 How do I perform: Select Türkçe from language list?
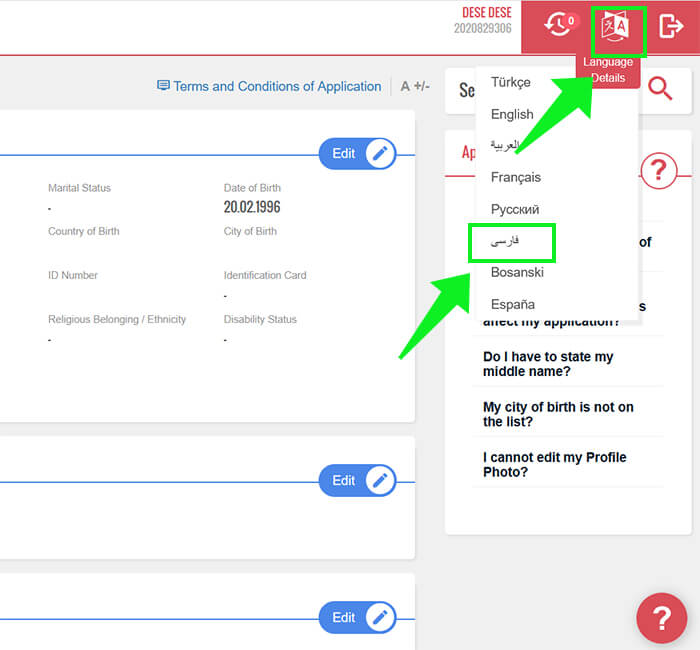point(511,82)
